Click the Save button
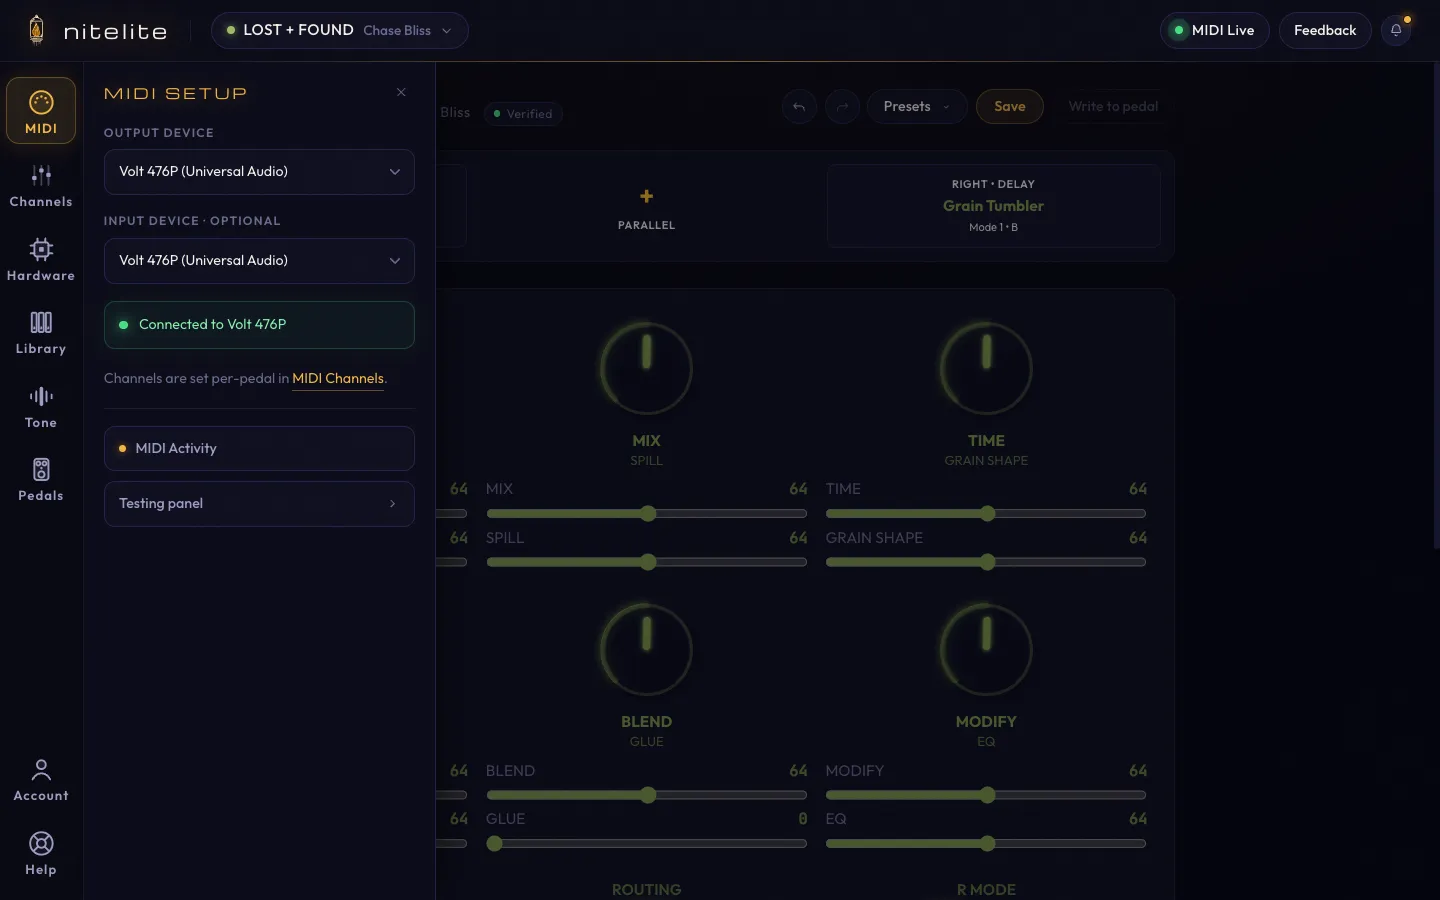Image resolution: width=1440 pixels, height=900 pixels. [1010, 107]
